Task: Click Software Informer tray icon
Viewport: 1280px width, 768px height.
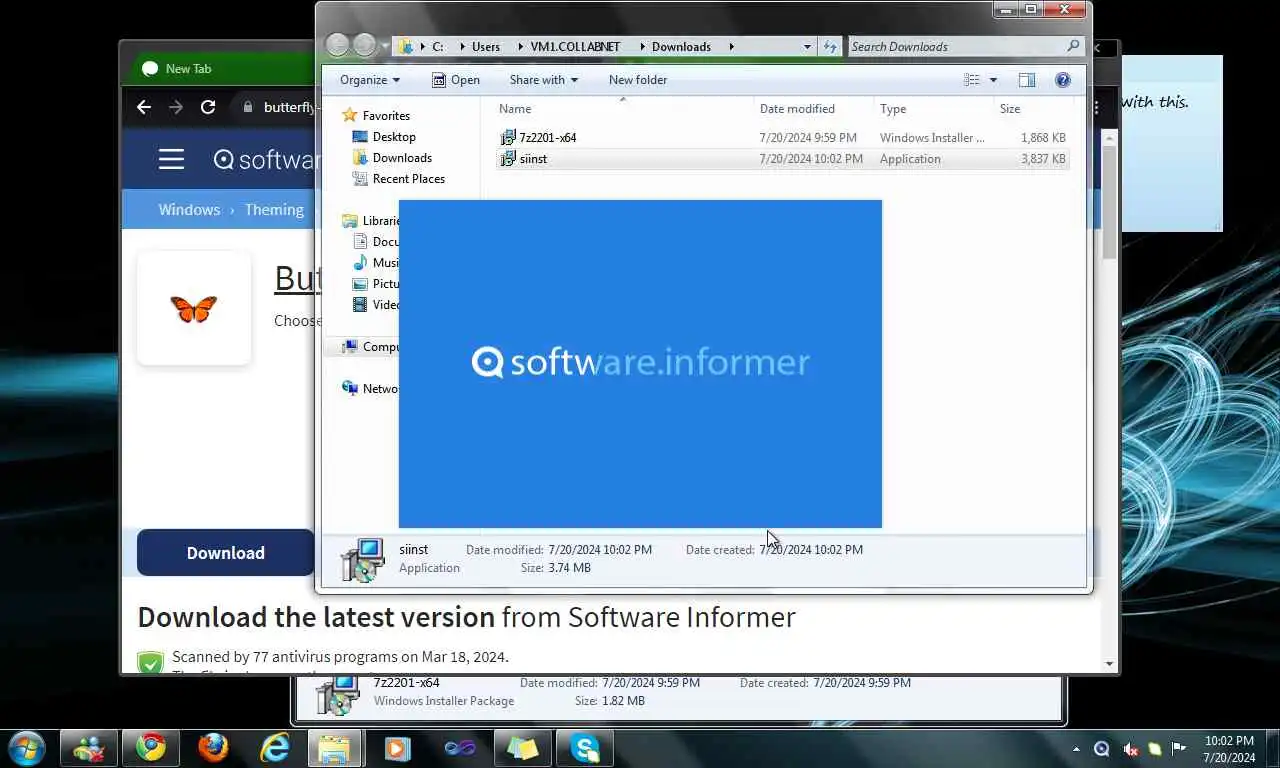Action: 1102,749
